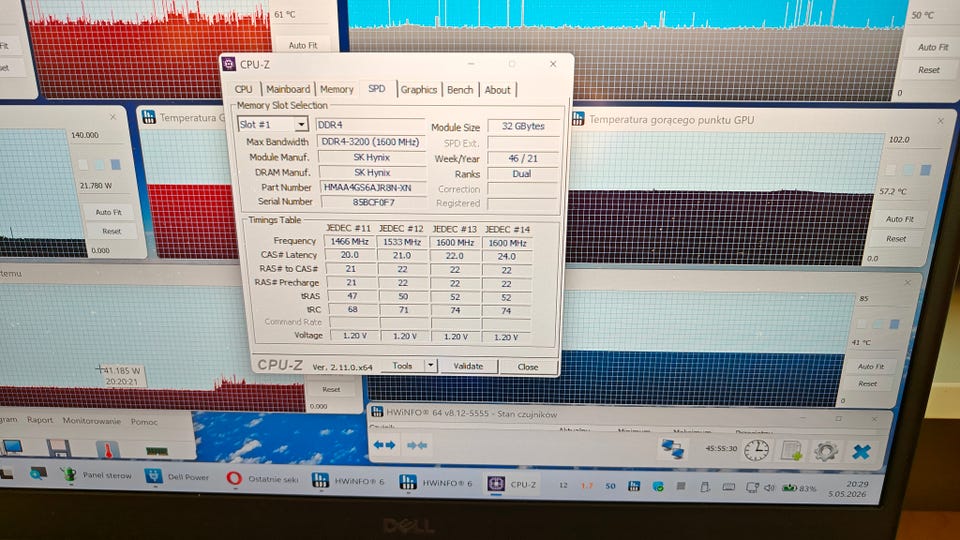Click Reset in the 41 °C graph window
The height and width of the screenshot is (540, 960).
click(x=867, y=383)
